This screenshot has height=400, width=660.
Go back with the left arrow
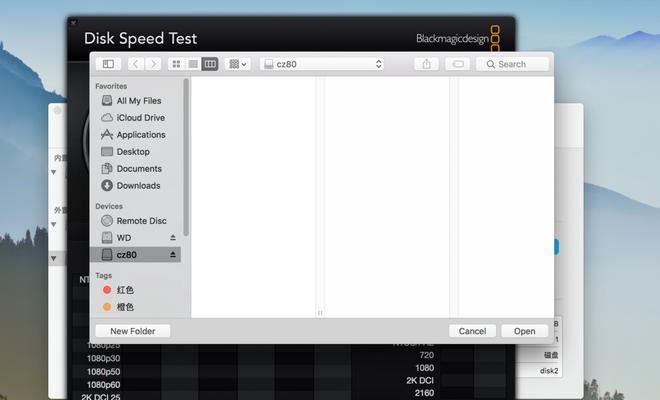coord(135,64)
